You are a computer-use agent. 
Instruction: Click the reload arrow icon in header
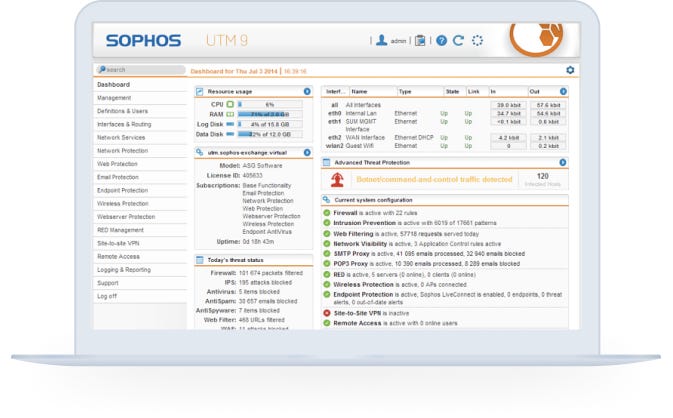(458, 40)
